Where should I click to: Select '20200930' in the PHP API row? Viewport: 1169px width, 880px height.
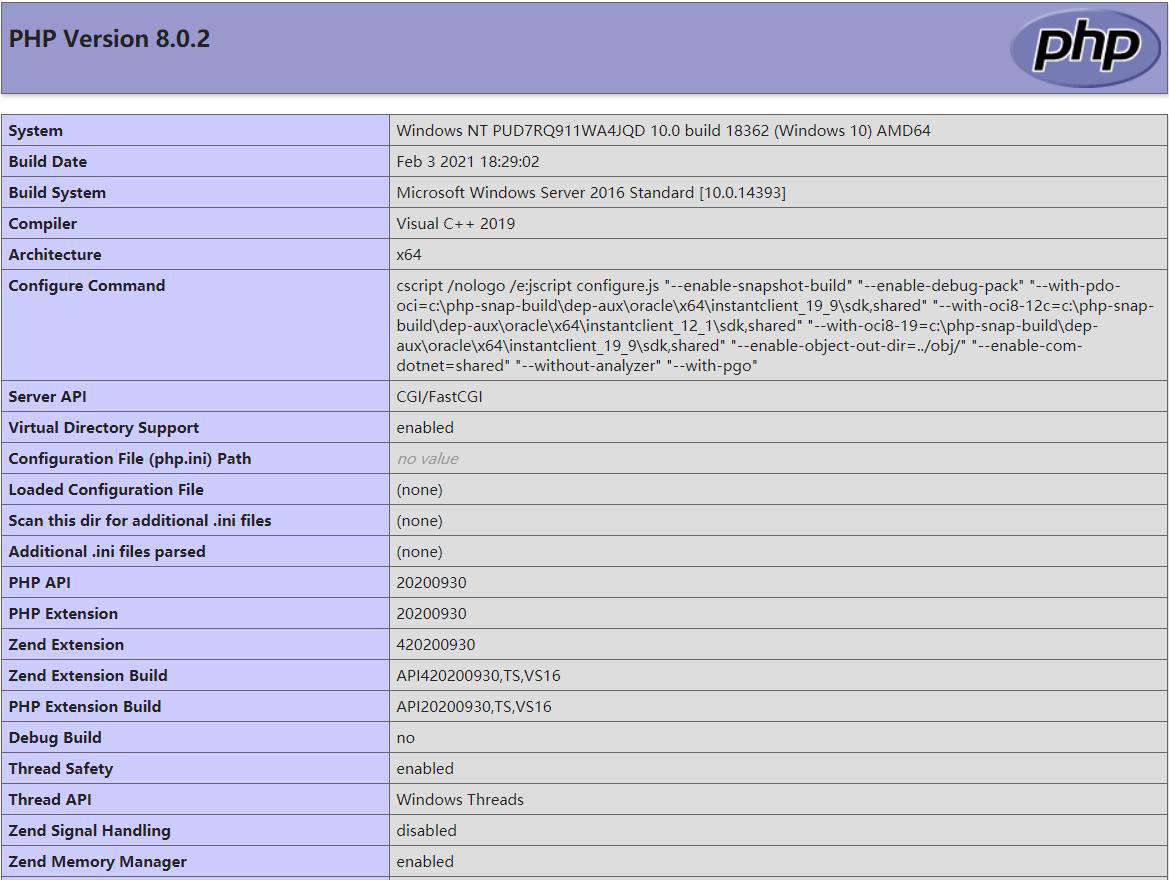[x=431, y=582]
